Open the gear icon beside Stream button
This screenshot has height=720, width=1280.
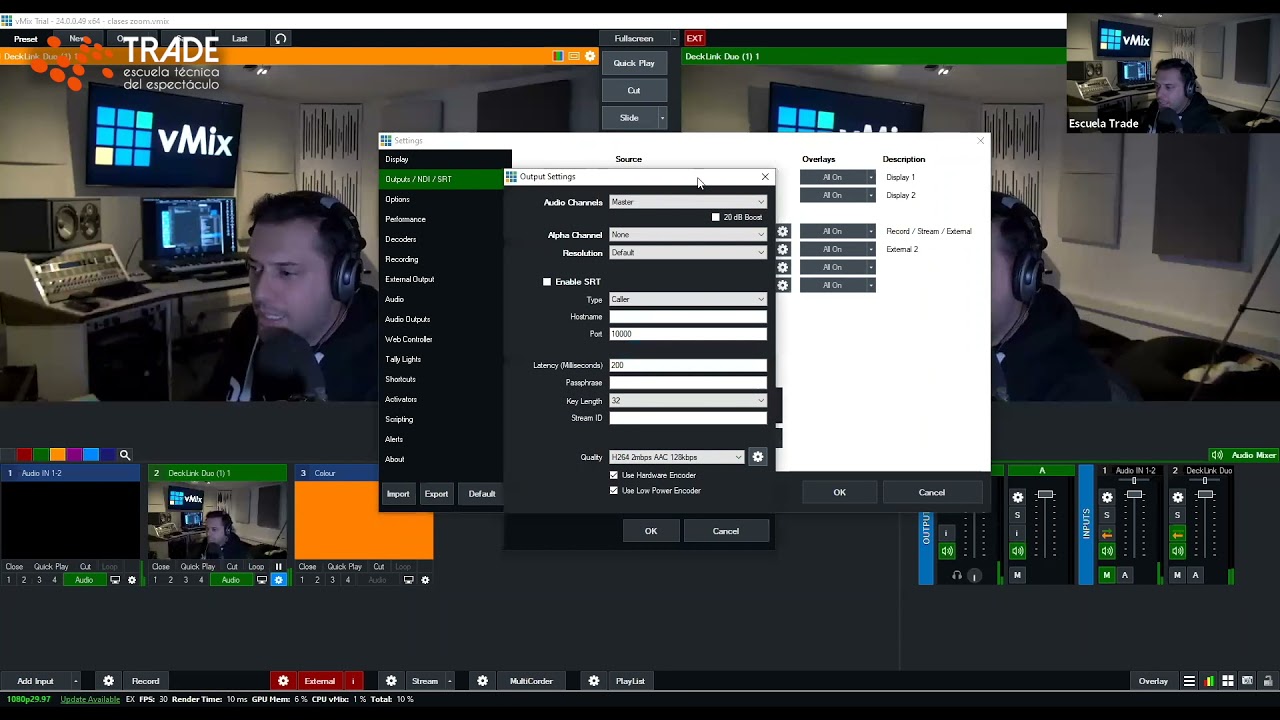[x=392, y=681]
